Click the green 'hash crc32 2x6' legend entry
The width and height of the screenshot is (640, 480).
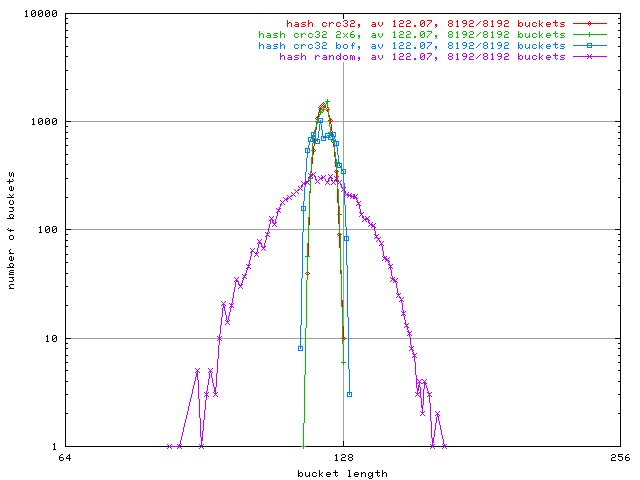click(x=412, y=35)
